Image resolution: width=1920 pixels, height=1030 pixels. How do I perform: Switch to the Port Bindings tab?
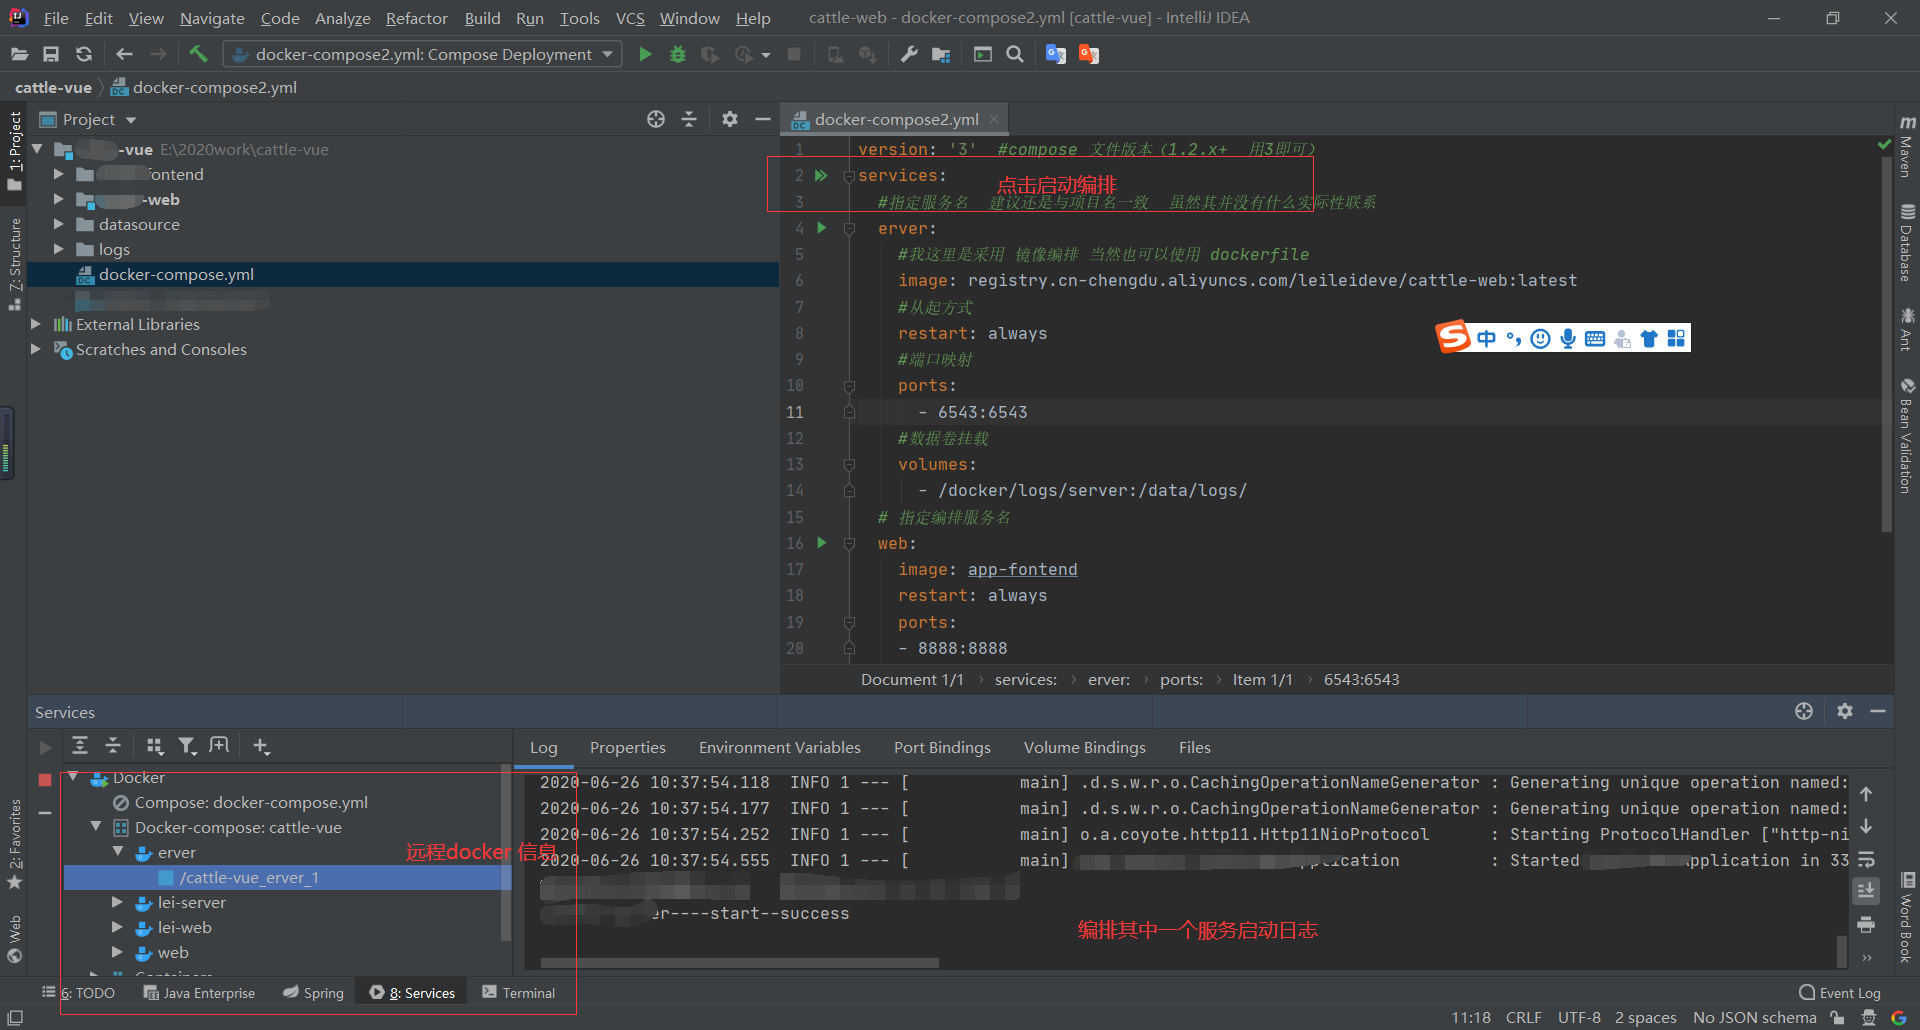pos(941,747)
